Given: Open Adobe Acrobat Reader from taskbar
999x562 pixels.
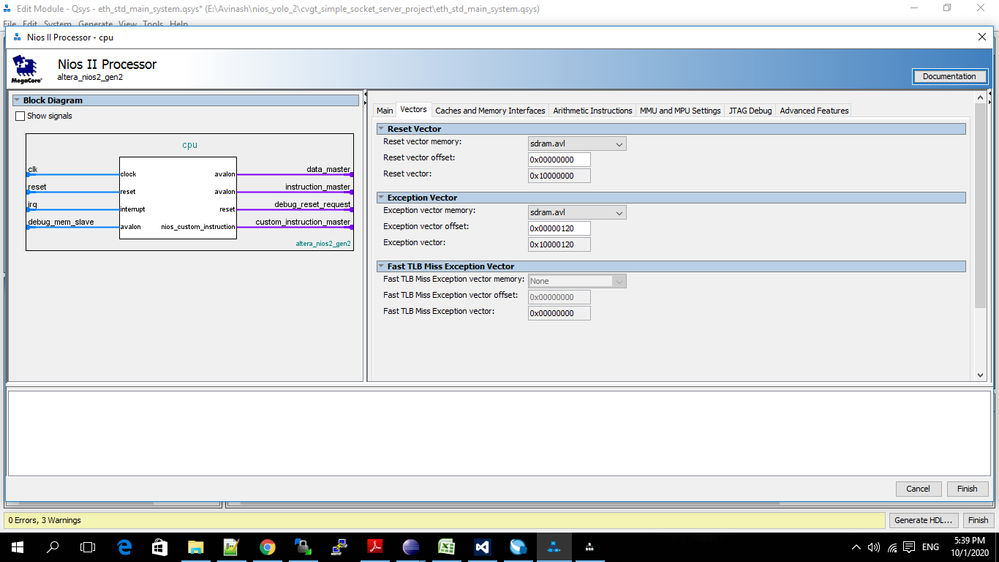Looking at the screenshot, I should click(375, 547).
